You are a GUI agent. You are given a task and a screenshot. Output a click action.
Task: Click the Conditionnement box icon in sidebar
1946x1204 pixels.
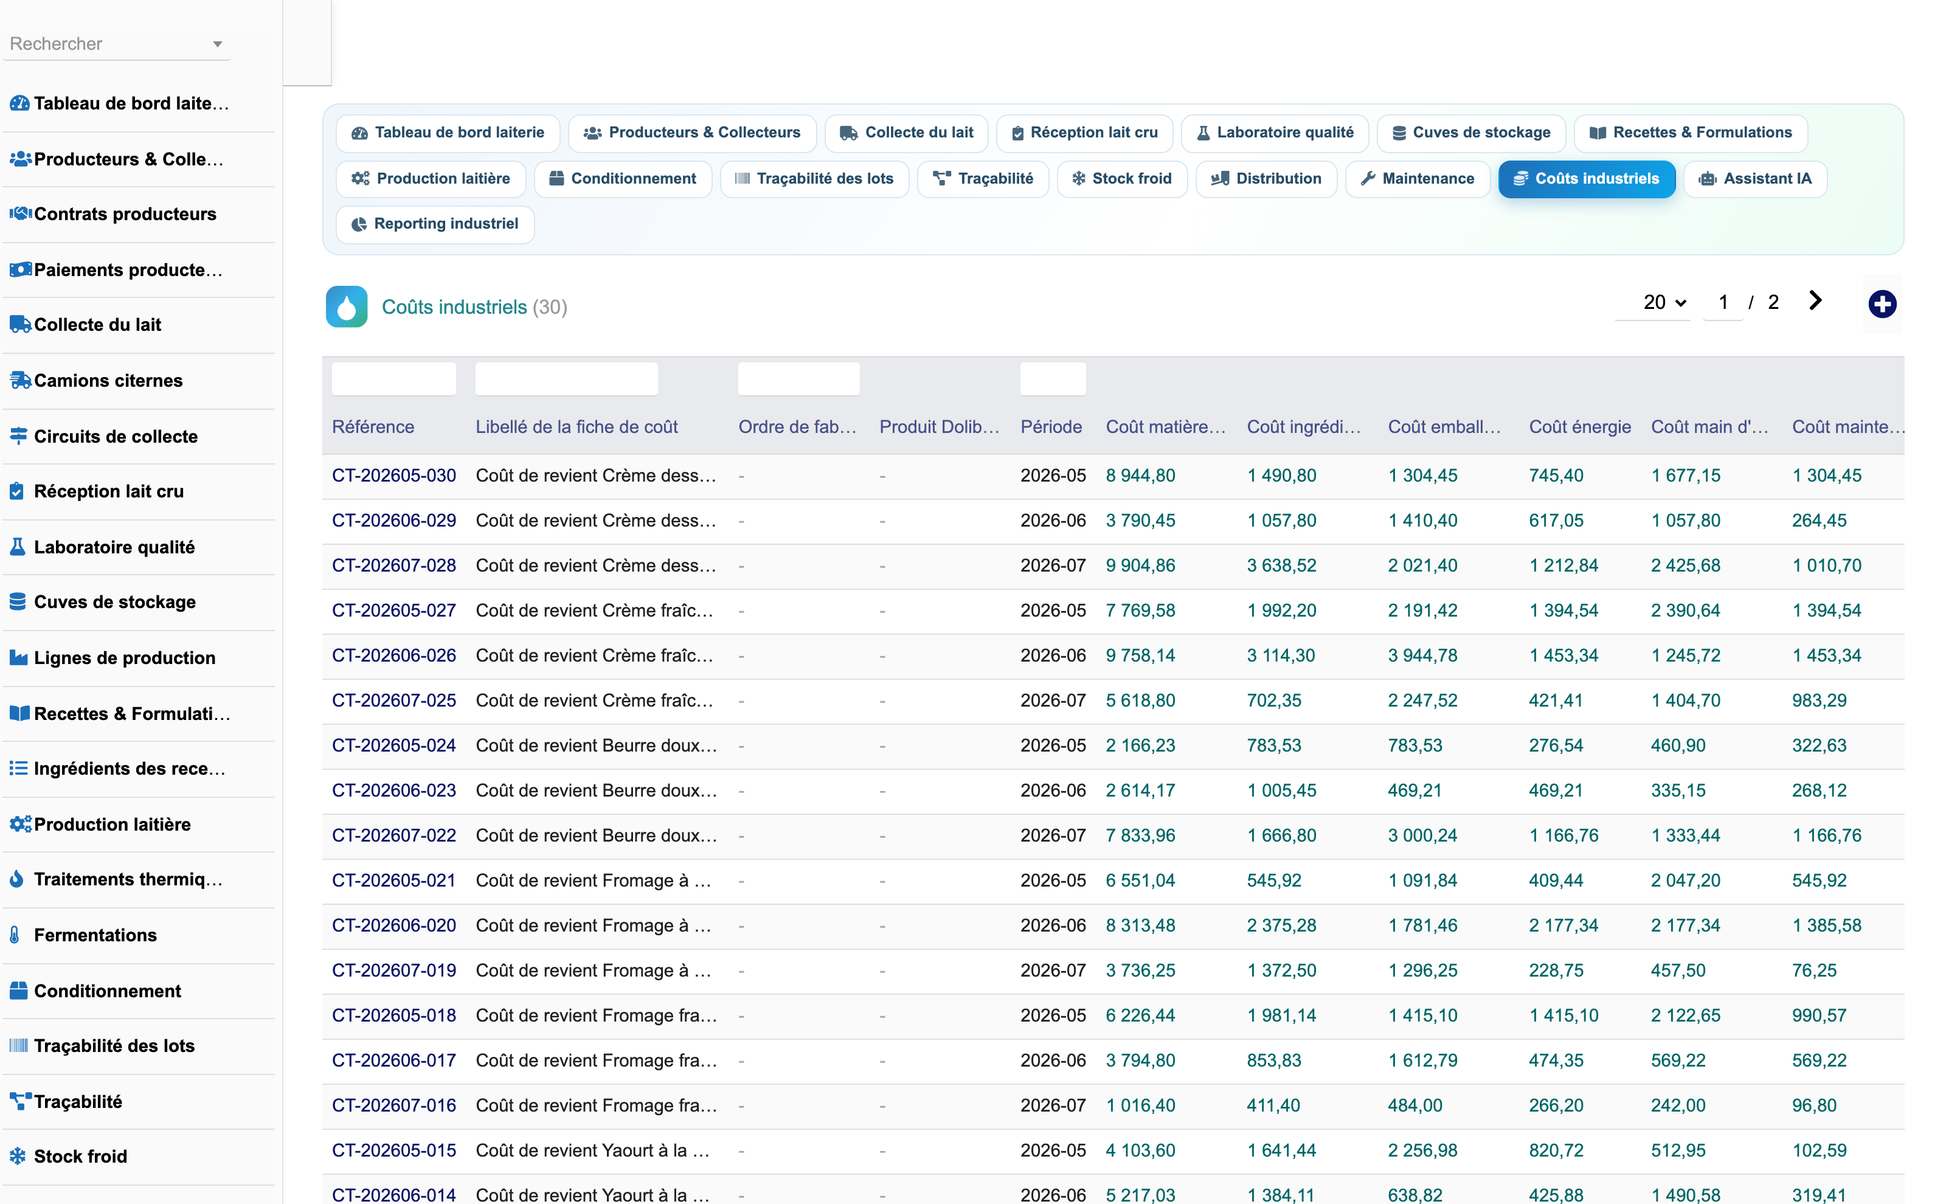18,991
